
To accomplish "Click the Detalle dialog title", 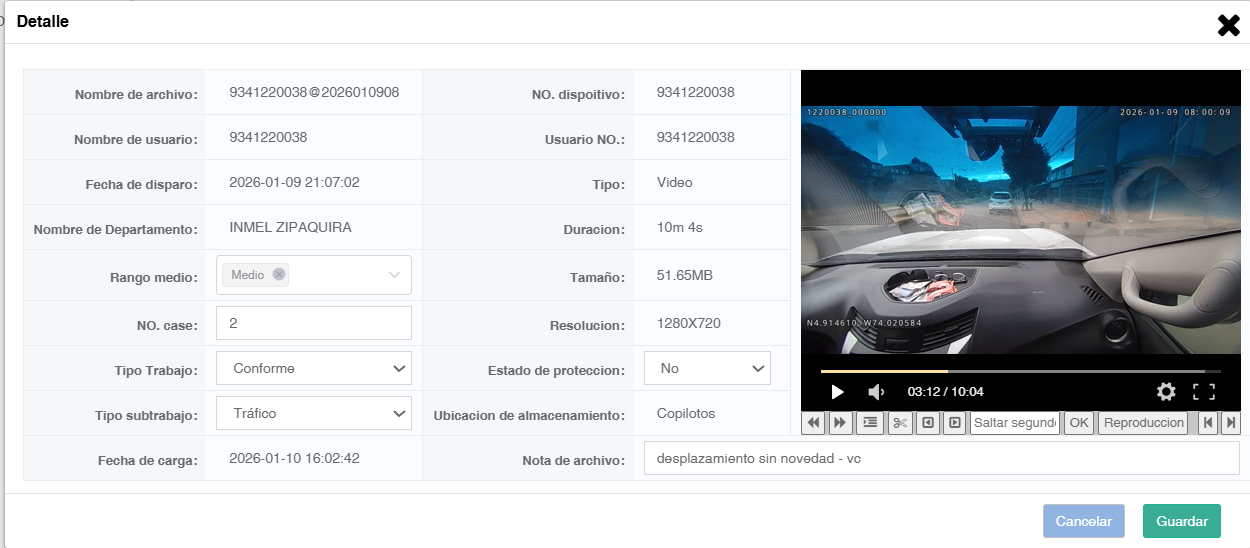I will coord(43,21).
